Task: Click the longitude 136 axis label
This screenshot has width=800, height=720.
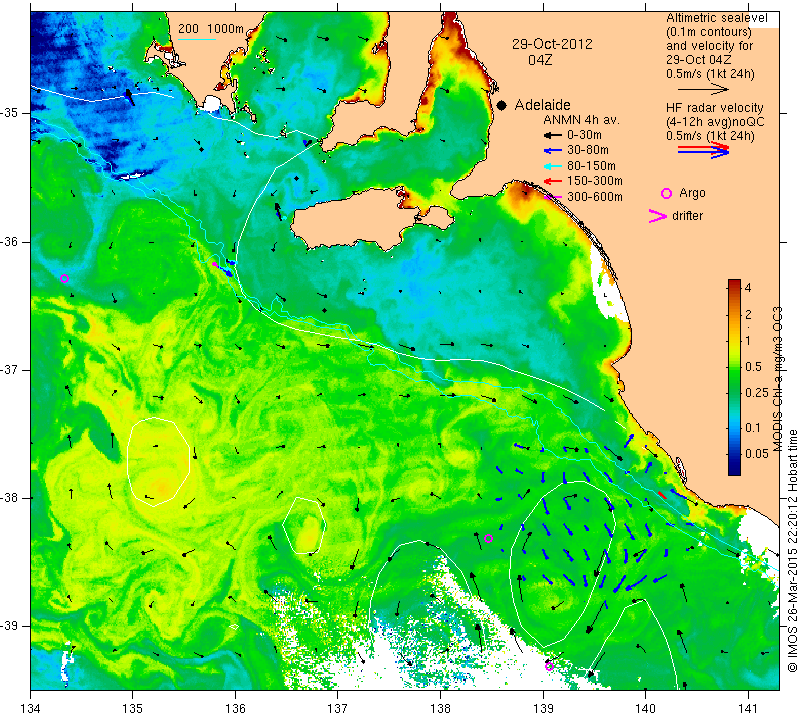Action: point(235,708)
